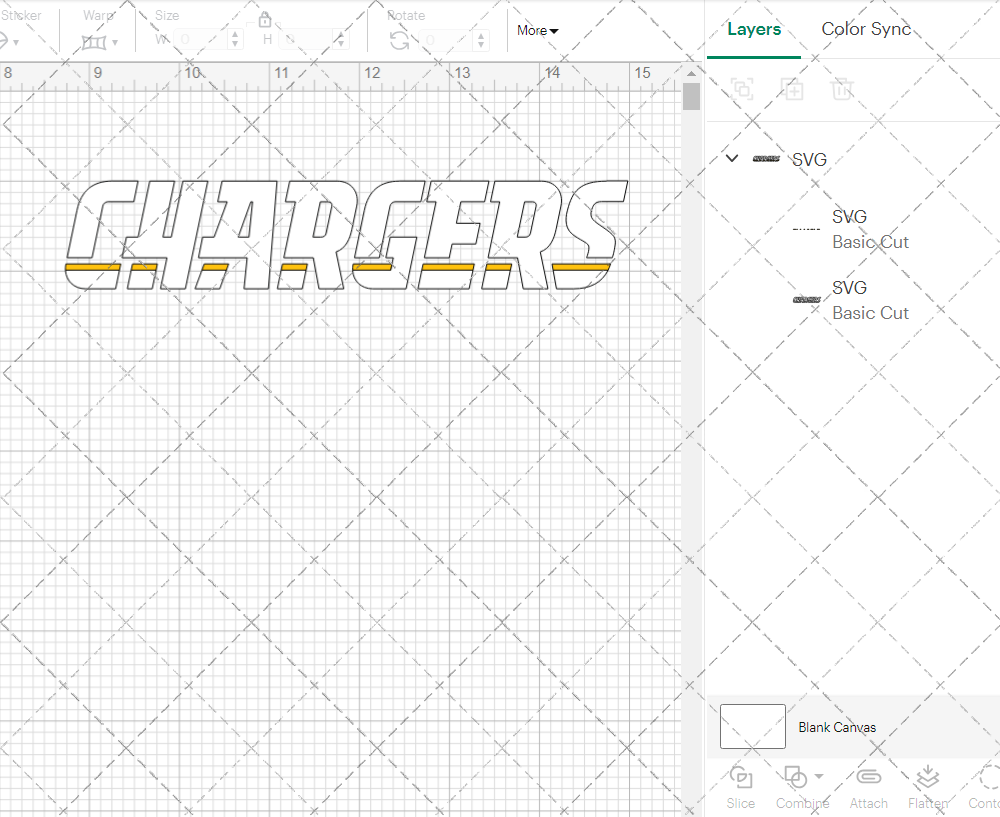Toggle the size aspect ratio lock
The height and width of the screenshot is (817, 1000).
(x=265, y=21)
